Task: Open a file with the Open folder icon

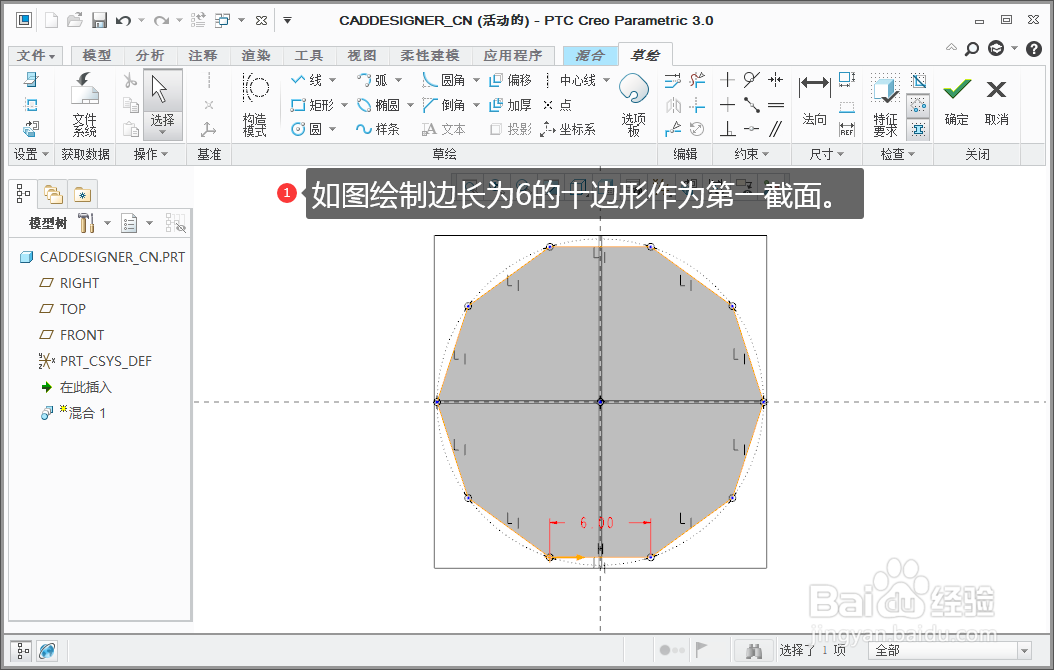Action: click(75, 20)
